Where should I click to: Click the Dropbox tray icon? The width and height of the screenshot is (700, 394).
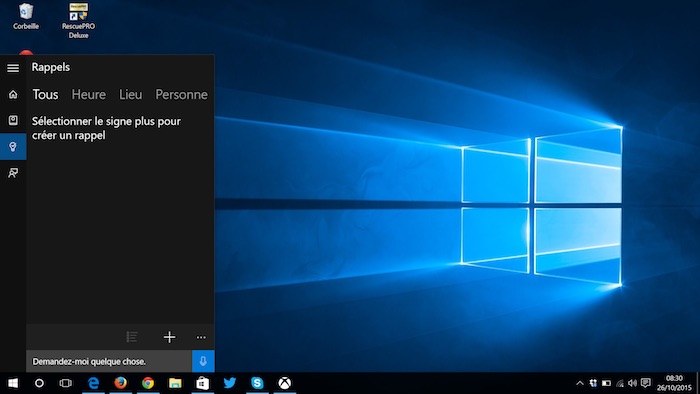point(593,383)
